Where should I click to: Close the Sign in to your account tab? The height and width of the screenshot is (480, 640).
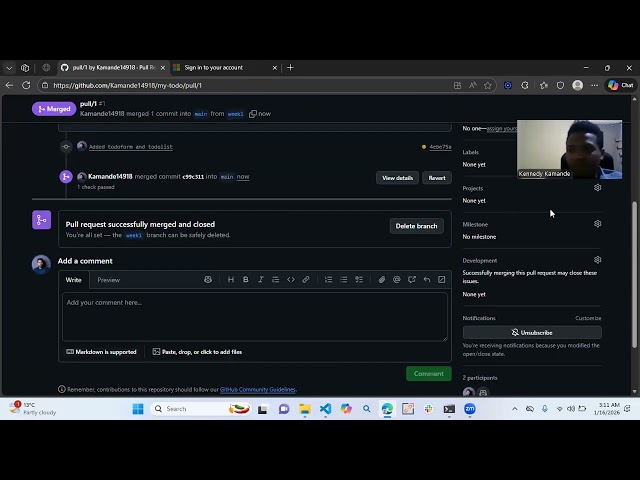point(275,68)
